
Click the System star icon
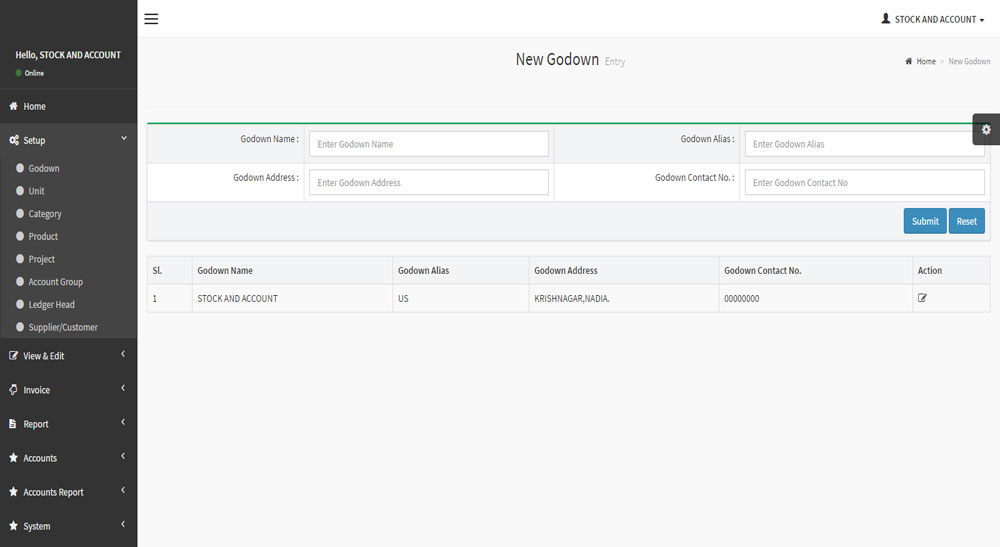(13, 526)
